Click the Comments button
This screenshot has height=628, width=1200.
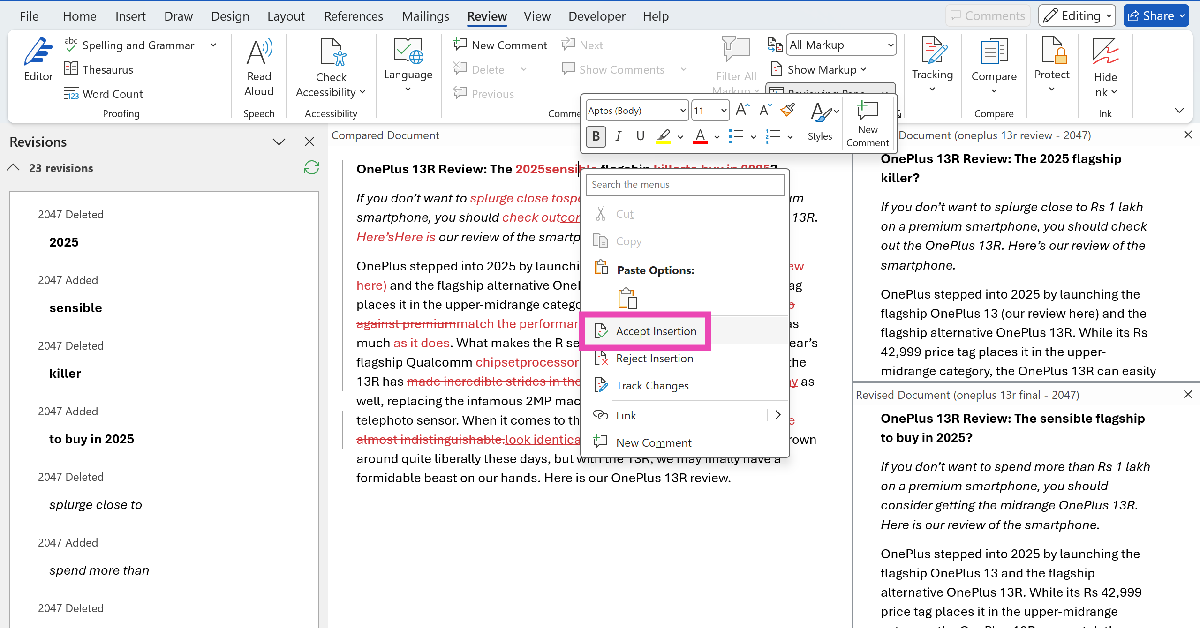(x=988, y=15)
